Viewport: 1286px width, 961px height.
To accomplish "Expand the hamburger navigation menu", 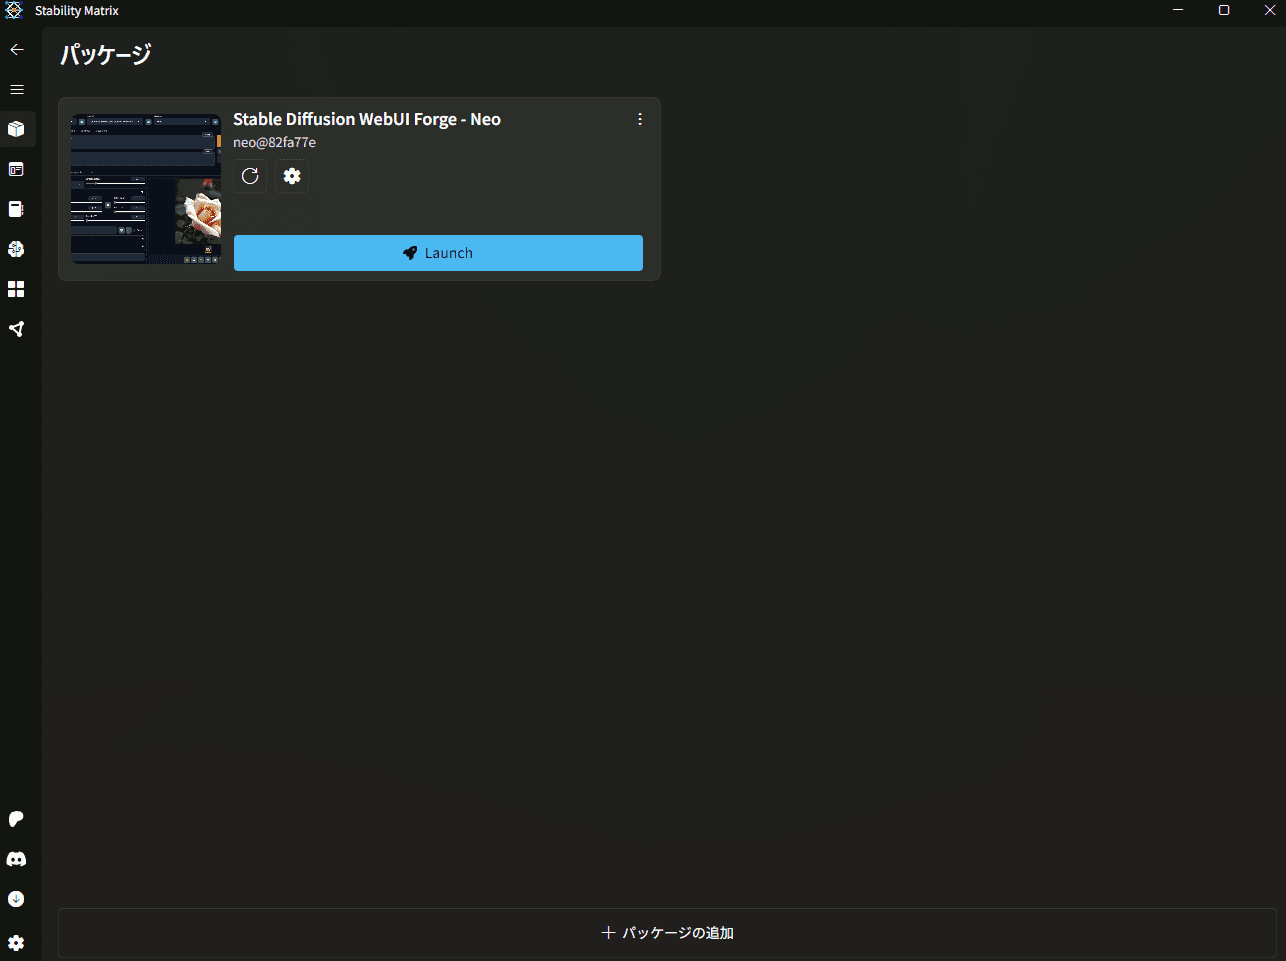I will [x=17, y=89].
